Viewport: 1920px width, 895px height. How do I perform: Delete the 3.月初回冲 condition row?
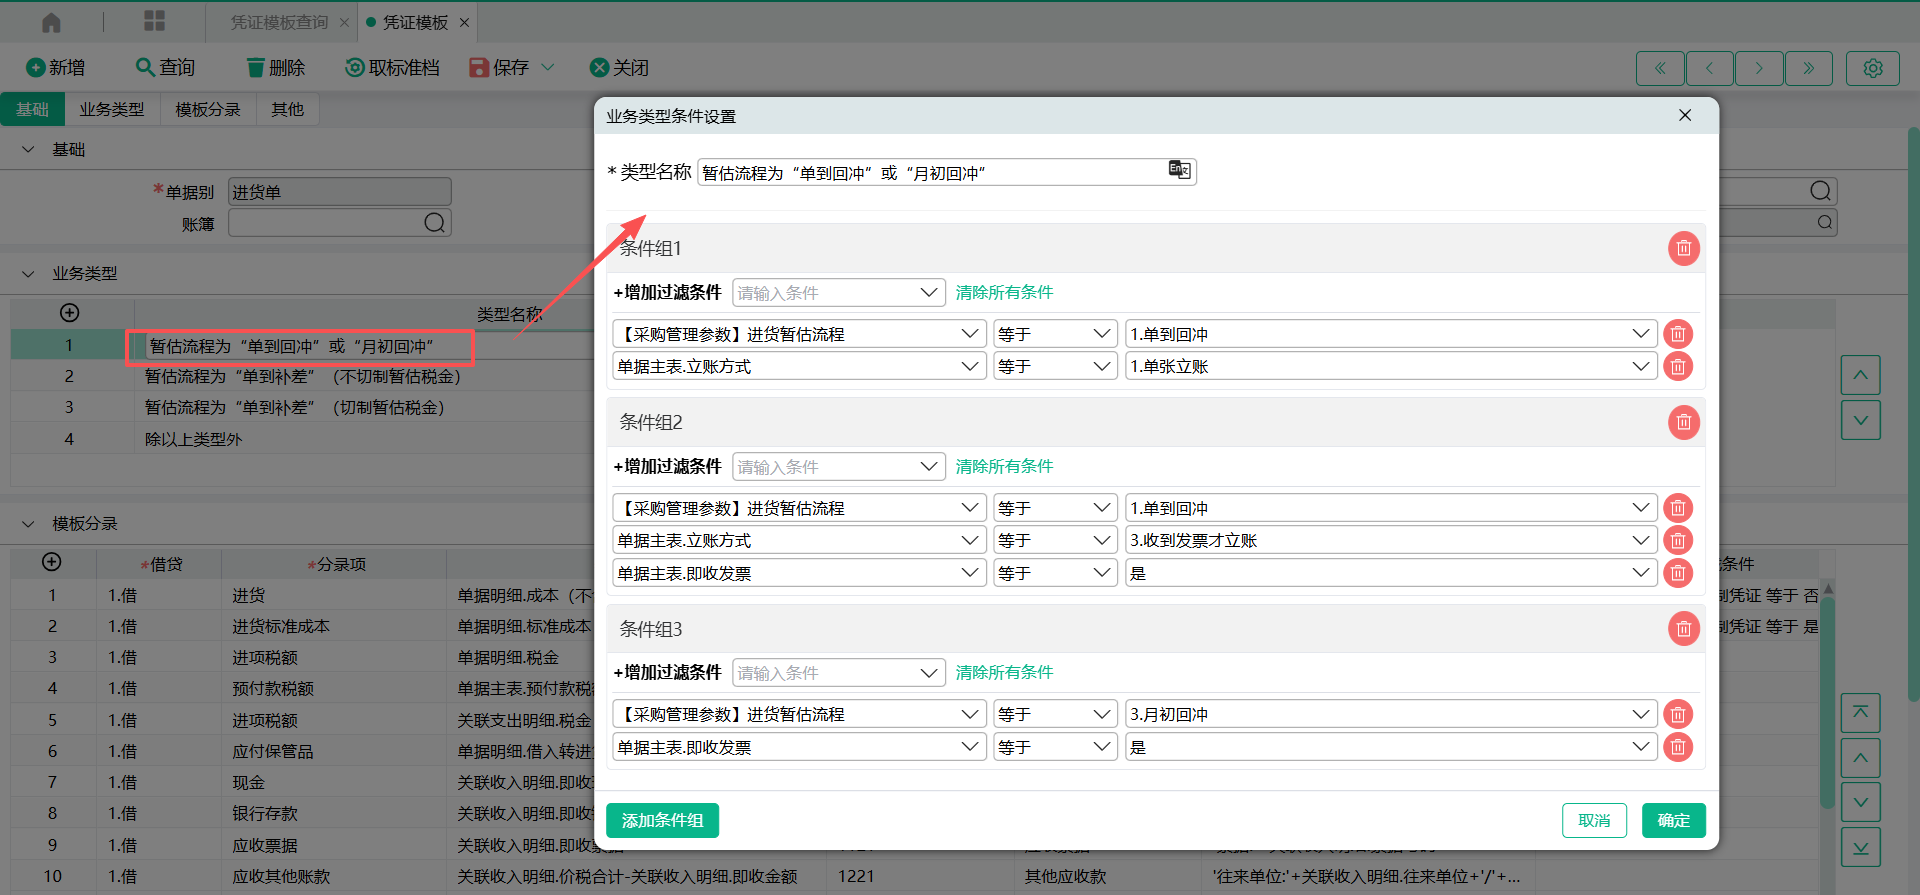click(x=1678, y=714)
